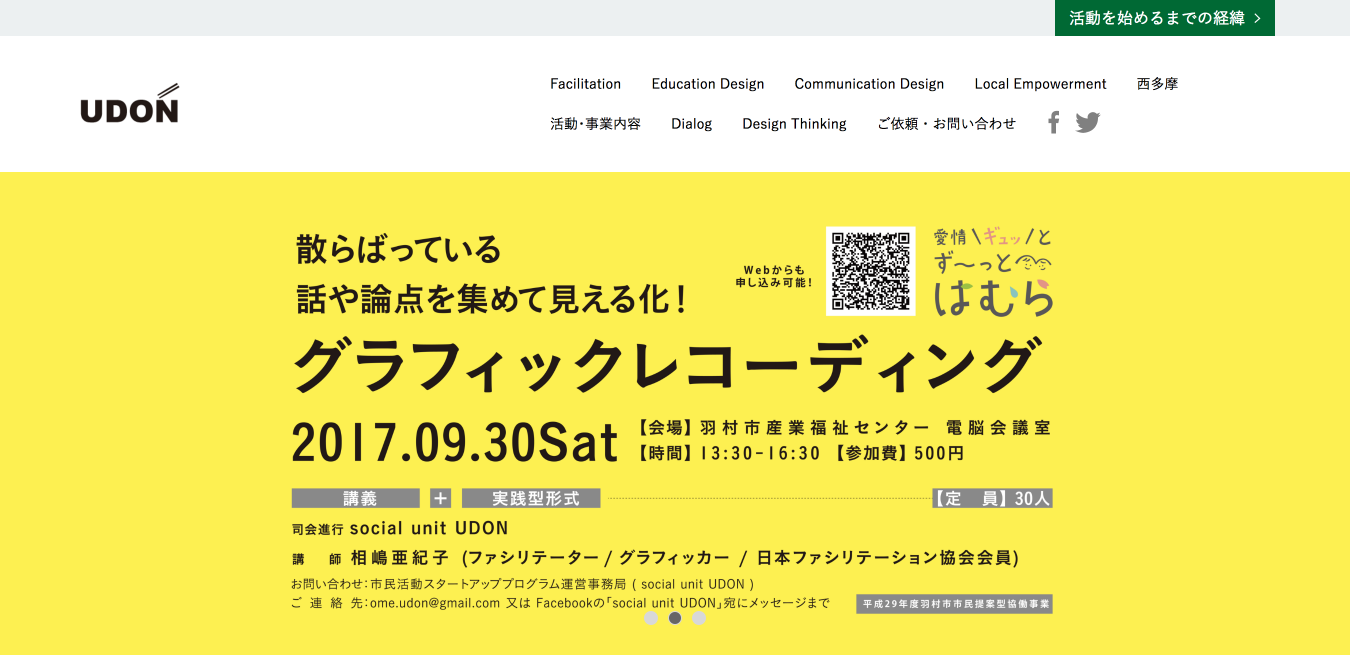The width and height of the screenshot is (1350, 655).
Task: Open 活動・事業内容 in the navigation
Action: 595,124
